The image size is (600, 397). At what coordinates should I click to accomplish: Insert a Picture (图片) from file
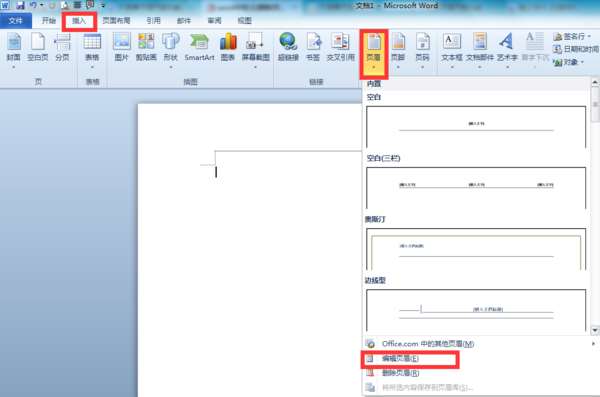point(122,48)
